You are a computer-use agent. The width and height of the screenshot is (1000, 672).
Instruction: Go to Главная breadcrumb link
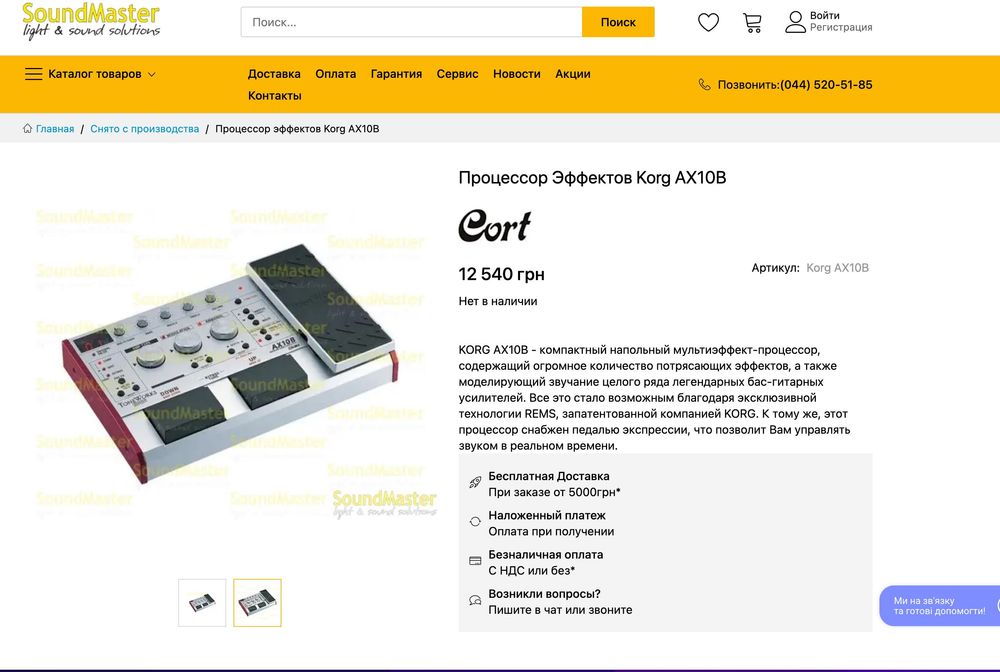[x=55, y=129]
